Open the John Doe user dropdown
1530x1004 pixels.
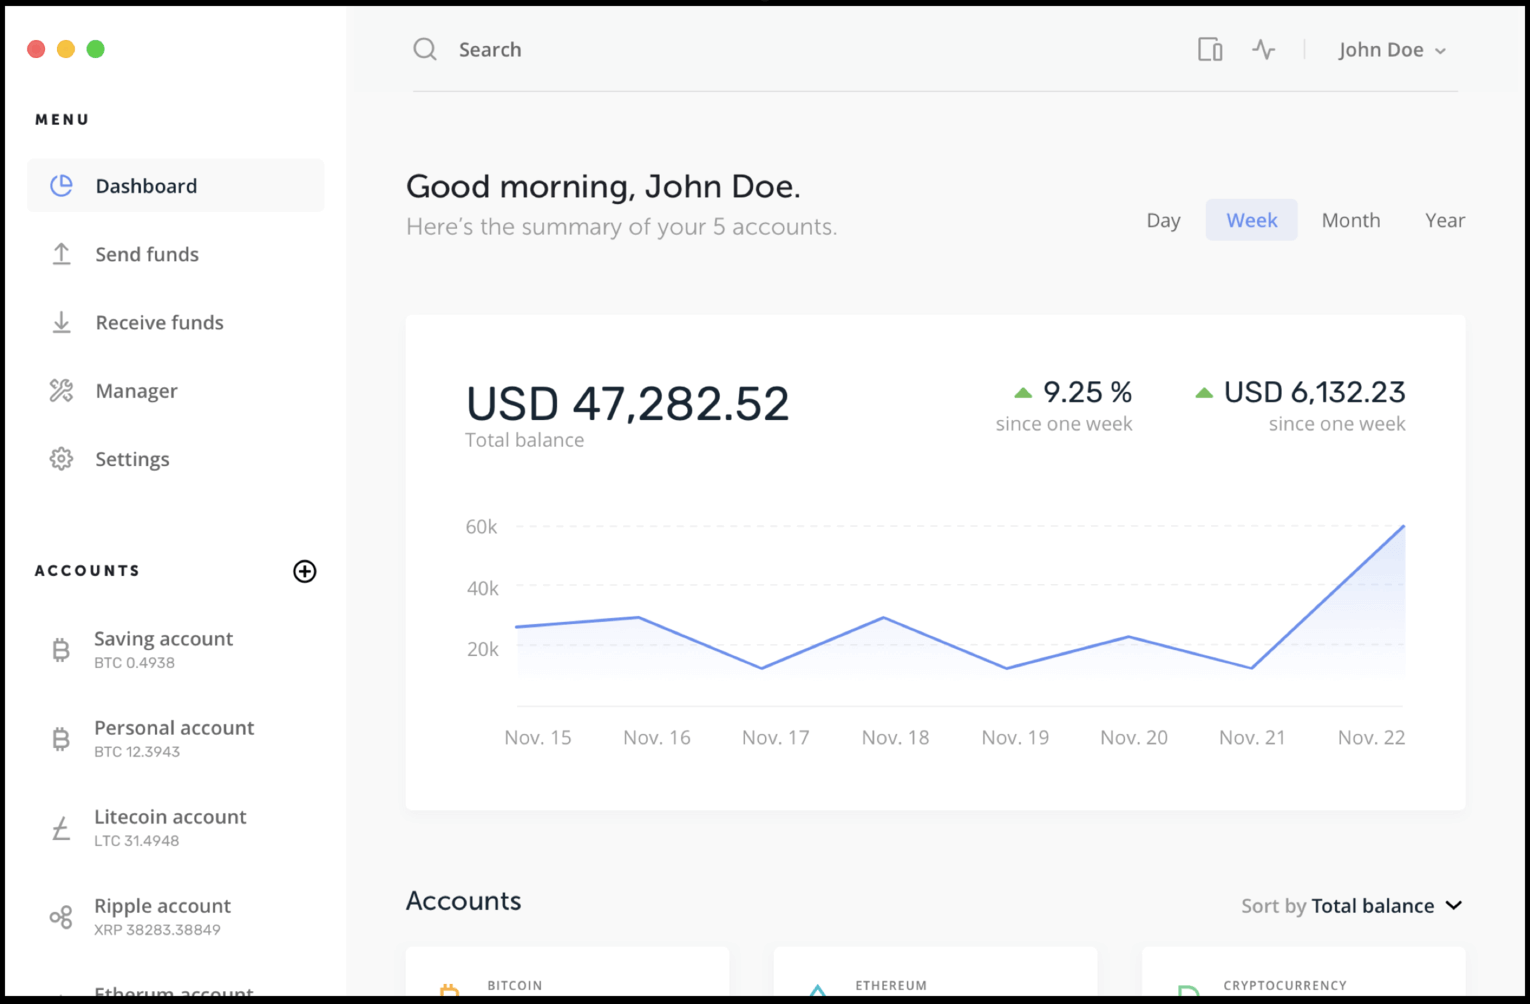1392,50
